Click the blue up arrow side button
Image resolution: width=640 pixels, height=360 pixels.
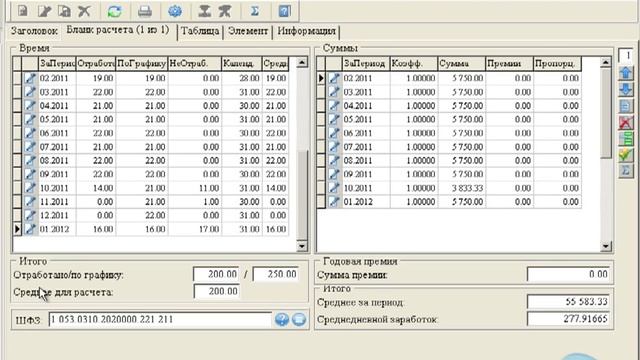[x=626, y=73]
